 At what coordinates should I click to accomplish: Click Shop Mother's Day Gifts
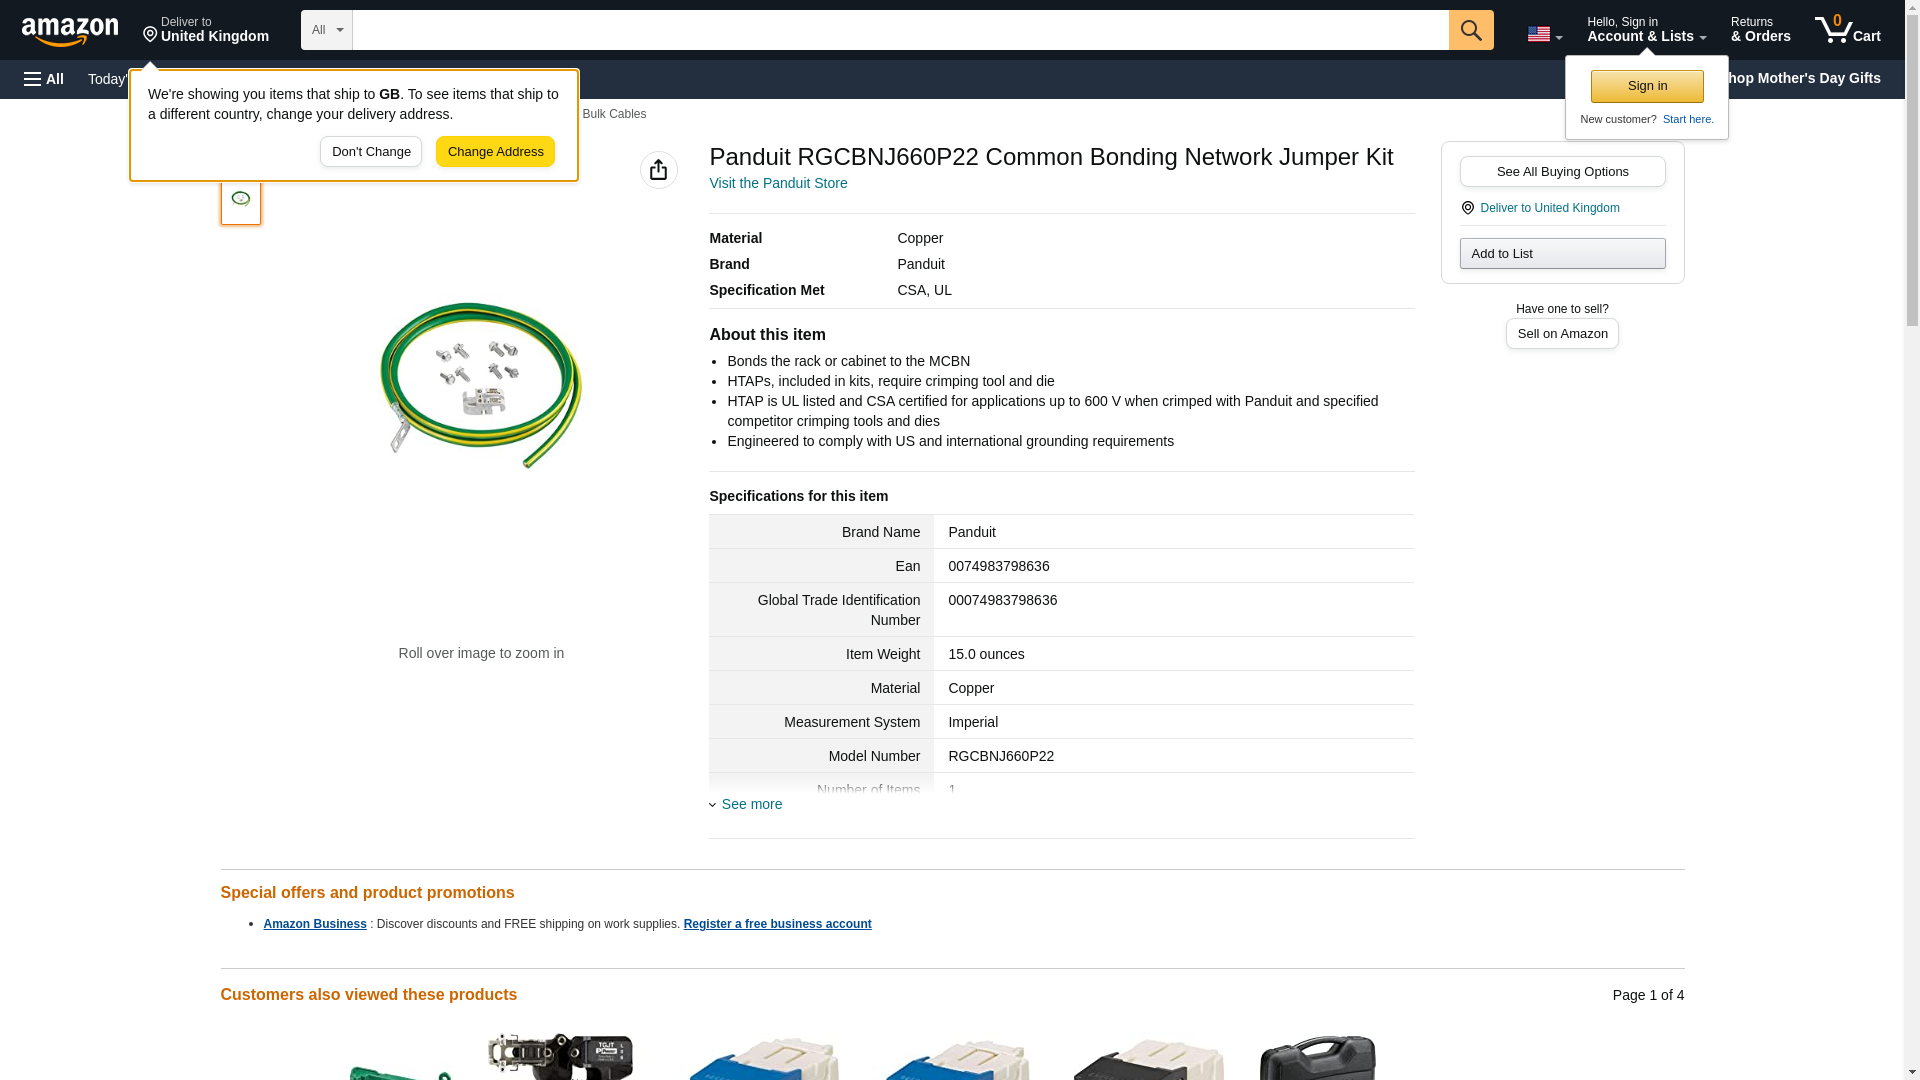tap(1806, 78)
